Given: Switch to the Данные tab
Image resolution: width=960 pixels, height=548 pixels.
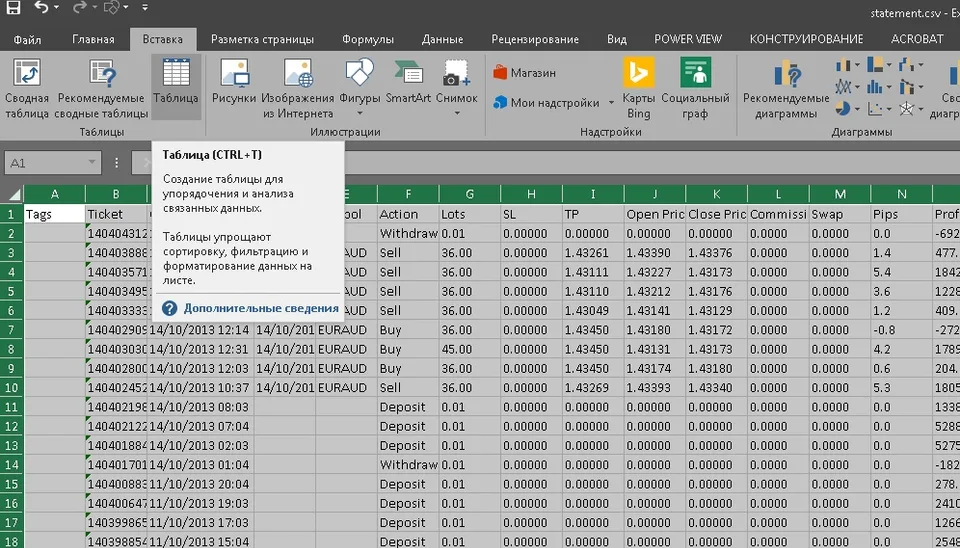Looking at the screenshot, I should [442, 39].
